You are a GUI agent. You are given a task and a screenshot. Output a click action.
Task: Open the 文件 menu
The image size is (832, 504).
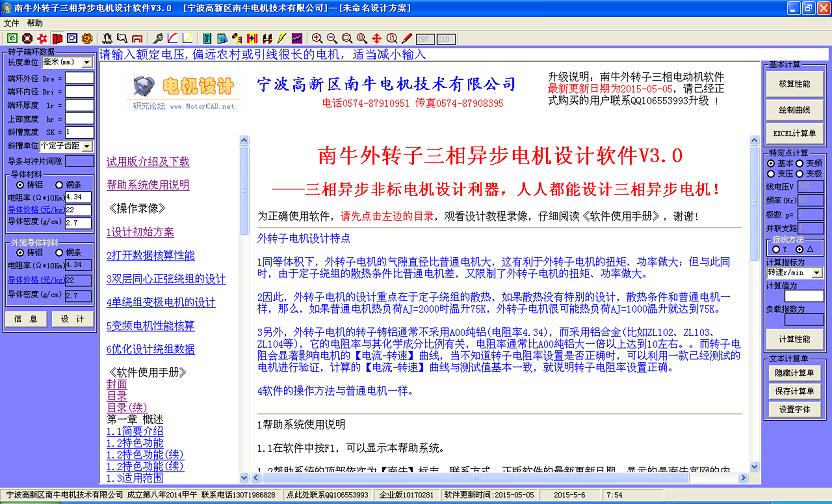pos(10,22)
